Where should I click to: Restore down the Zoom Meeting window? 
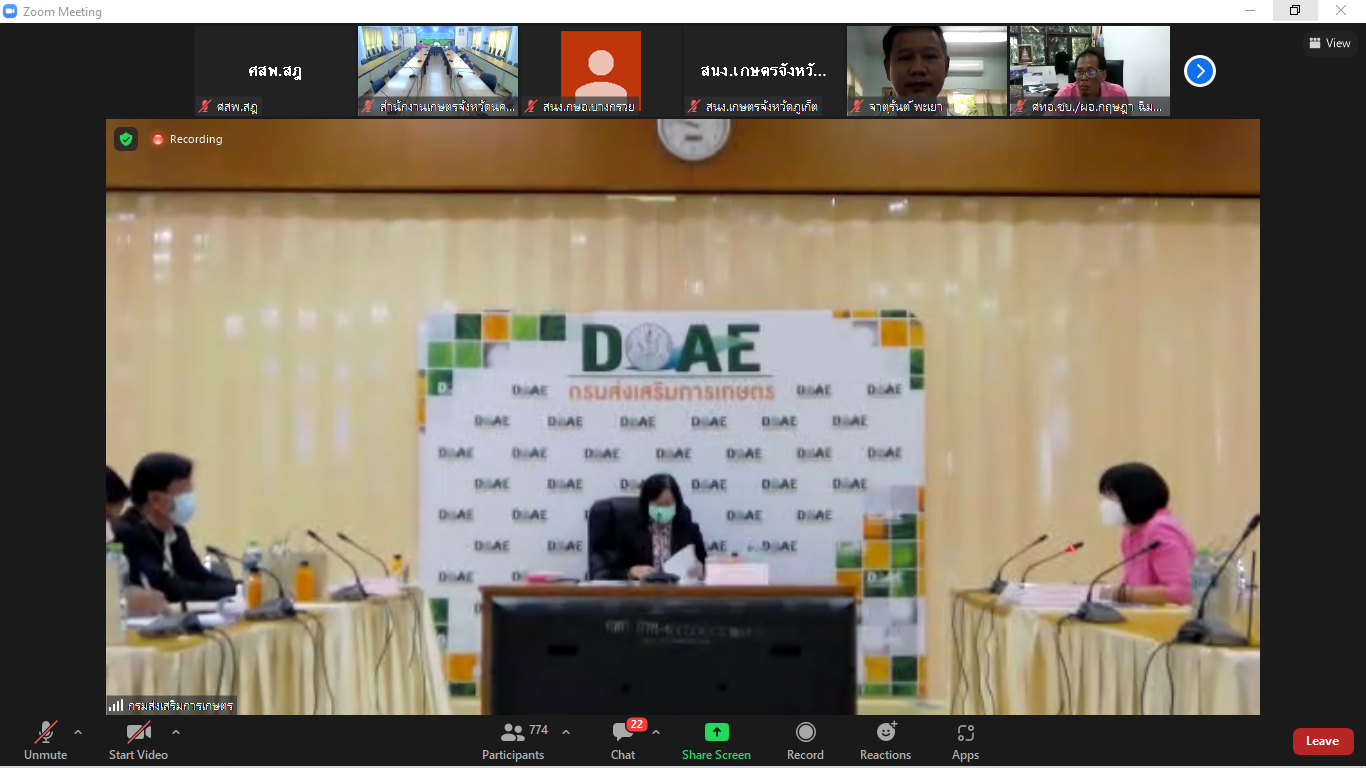coord(1295,11)
